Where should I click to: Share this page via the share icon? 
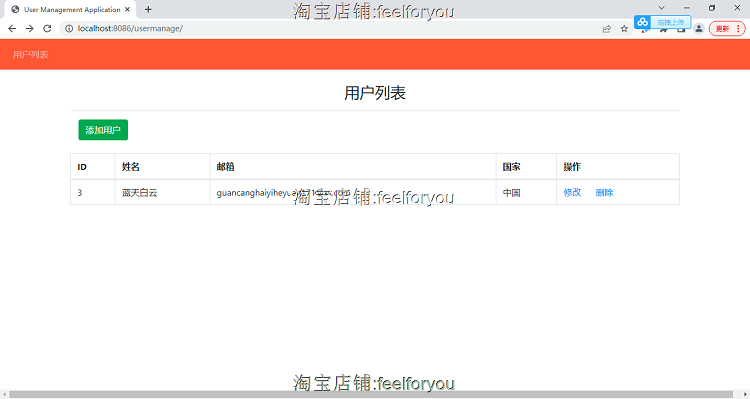coord(607,29)
